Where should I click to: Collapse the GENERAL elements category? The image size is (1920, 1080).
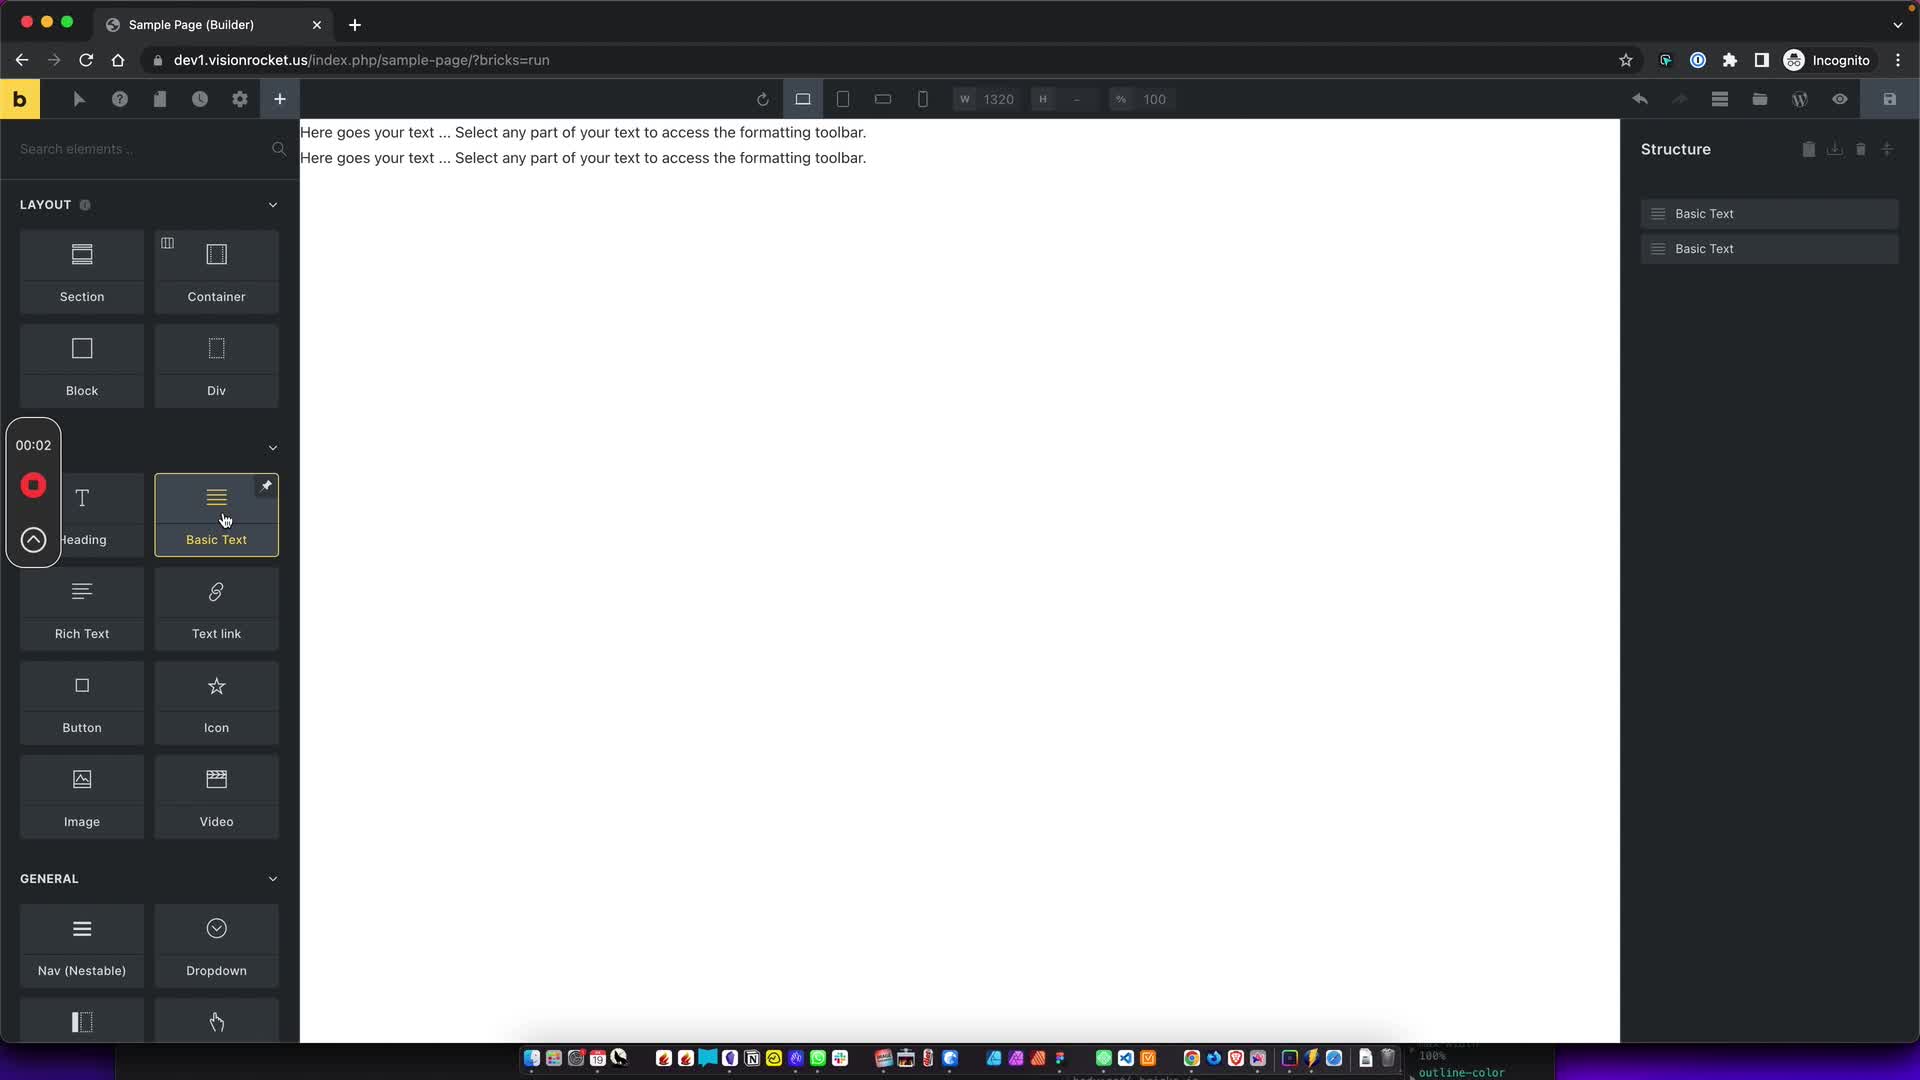[x=273, y=879]
